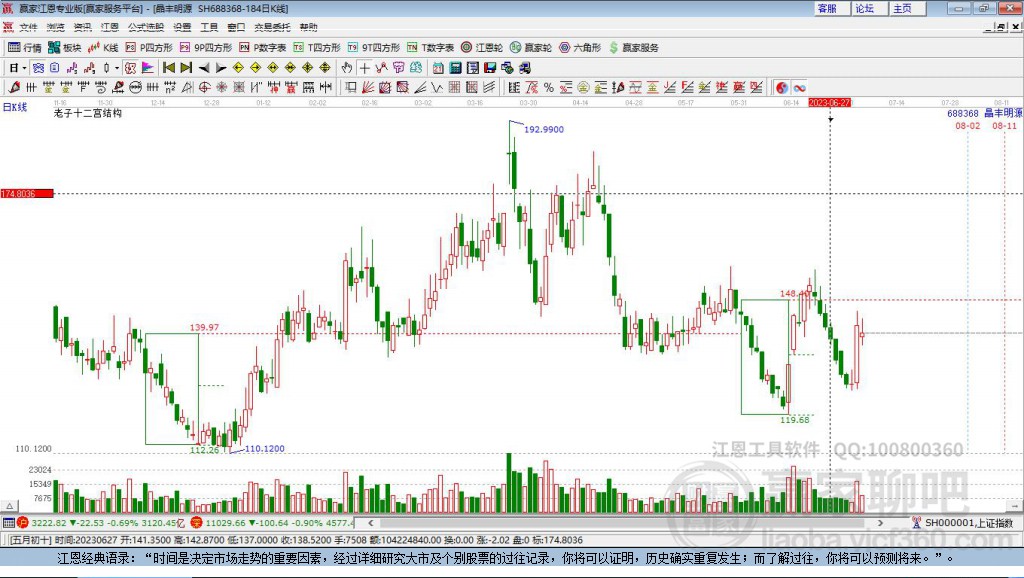Select the pencil drawing tool

click(14, 87)
